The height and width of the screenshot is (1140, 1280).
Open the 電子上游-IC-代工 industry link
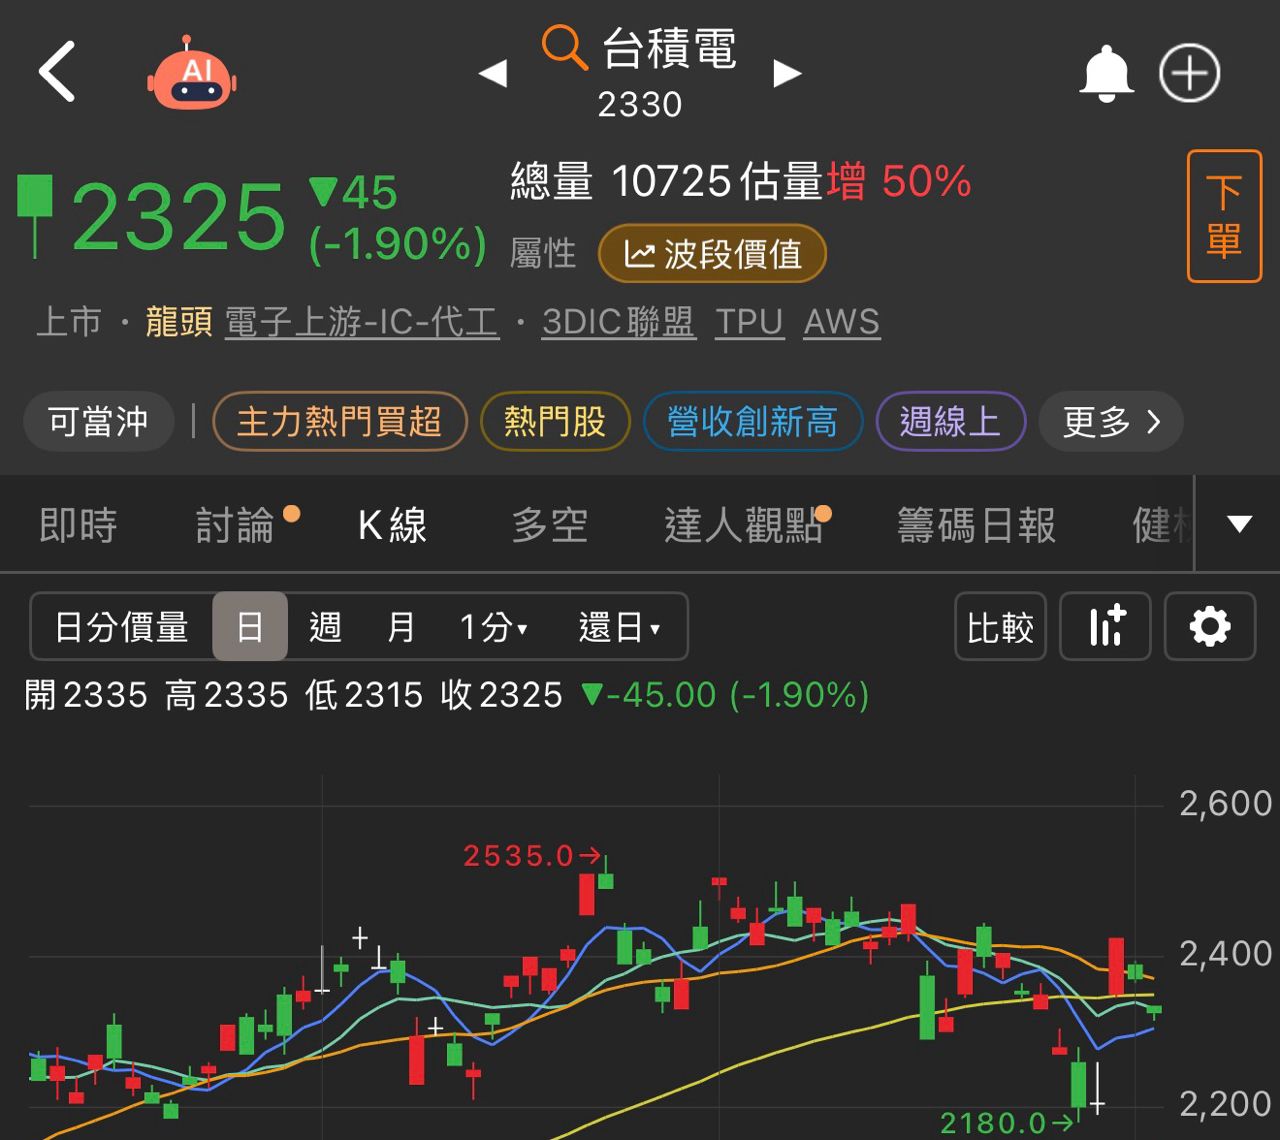(361, 322)
